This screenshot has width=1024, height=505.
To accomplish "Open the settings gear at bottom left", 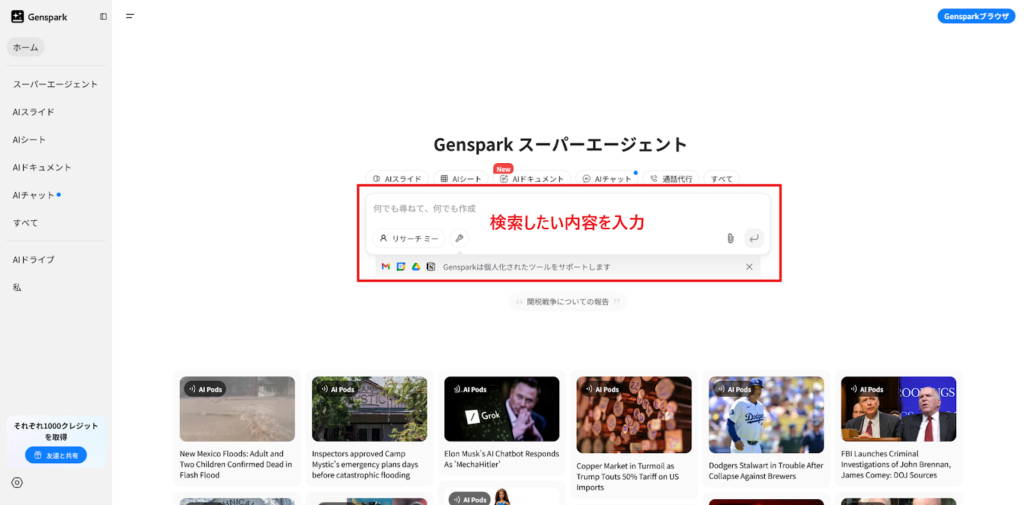I will coord(17,482).
